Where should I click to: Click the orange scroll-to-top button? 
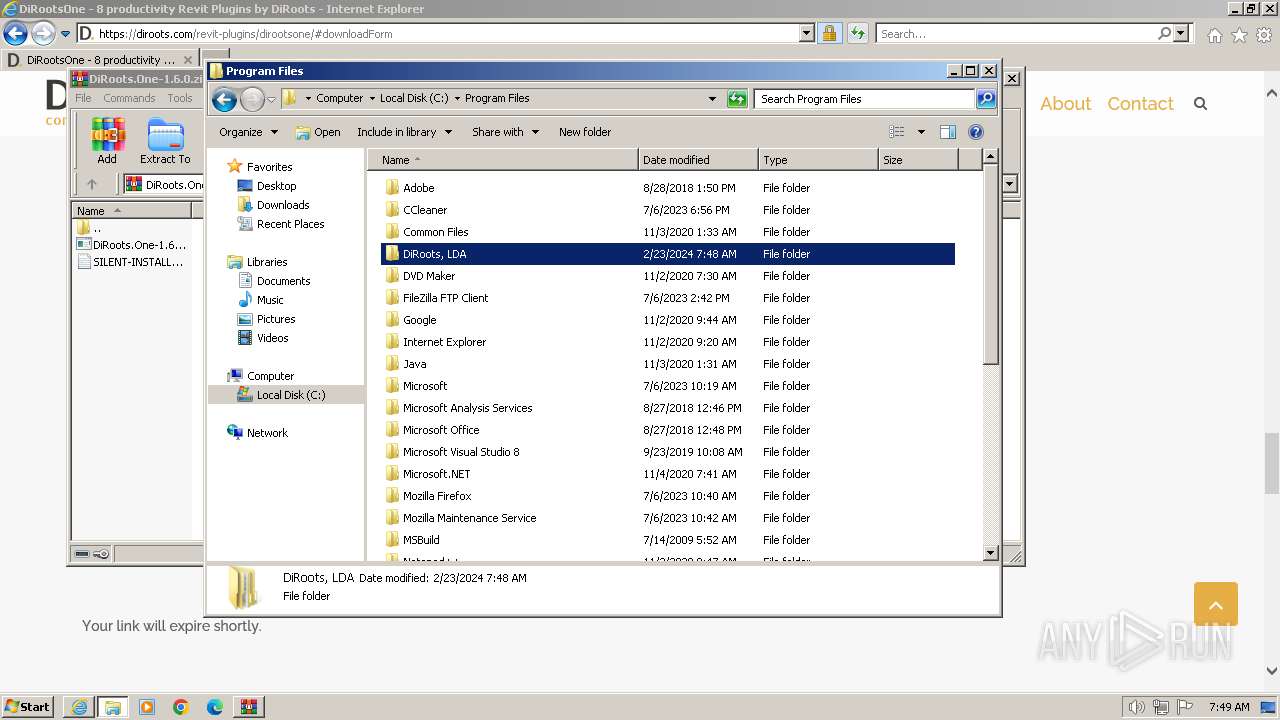coord(1215,604)
